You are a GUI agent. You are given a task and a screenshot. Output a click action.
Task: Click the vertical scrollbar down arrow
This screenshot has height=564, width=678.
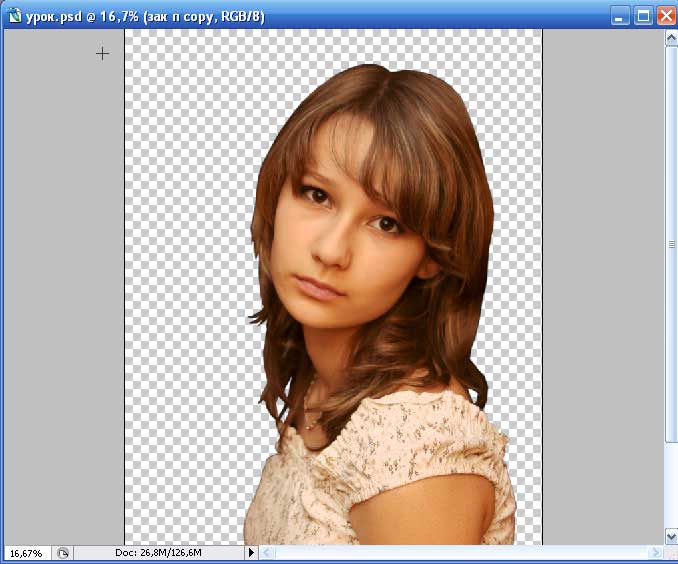671,537
